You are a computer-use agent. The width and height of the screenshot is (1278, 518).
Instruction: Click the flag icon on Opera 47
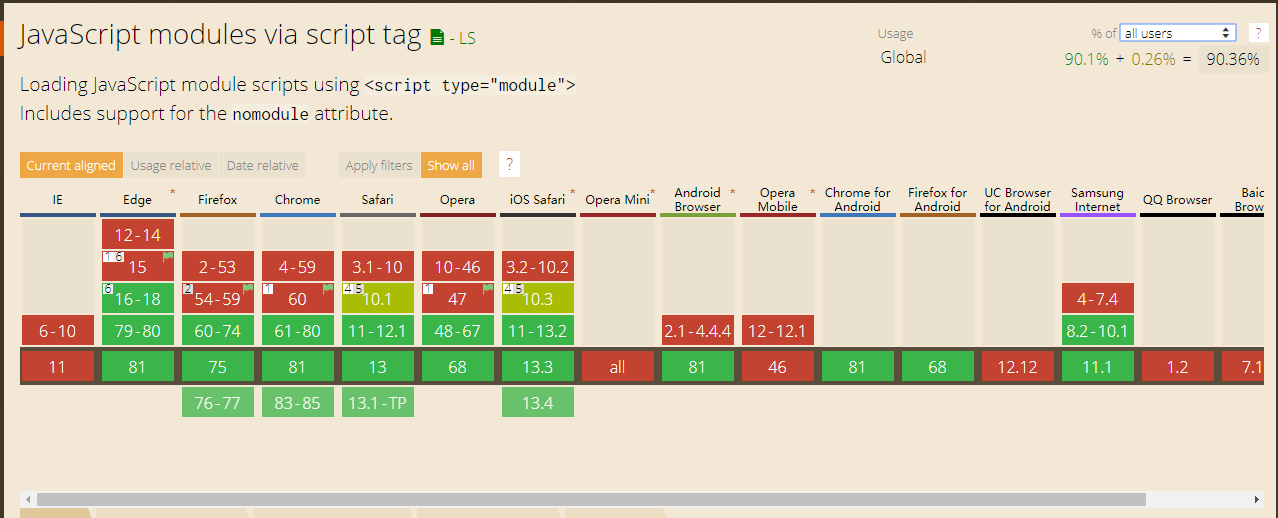[x=488, y=289]
